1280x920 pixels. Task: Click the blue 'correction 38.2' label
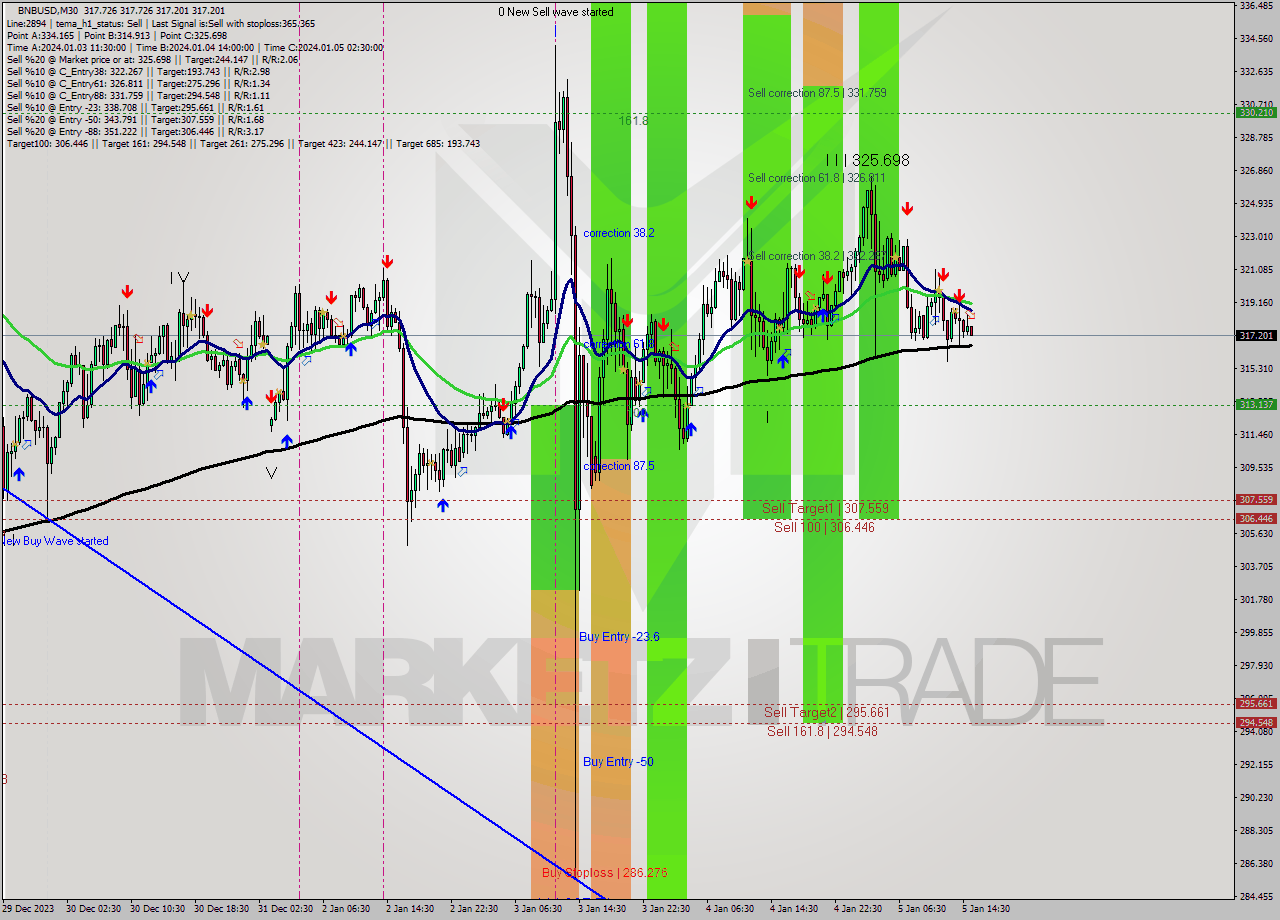[x=619, y=233]
